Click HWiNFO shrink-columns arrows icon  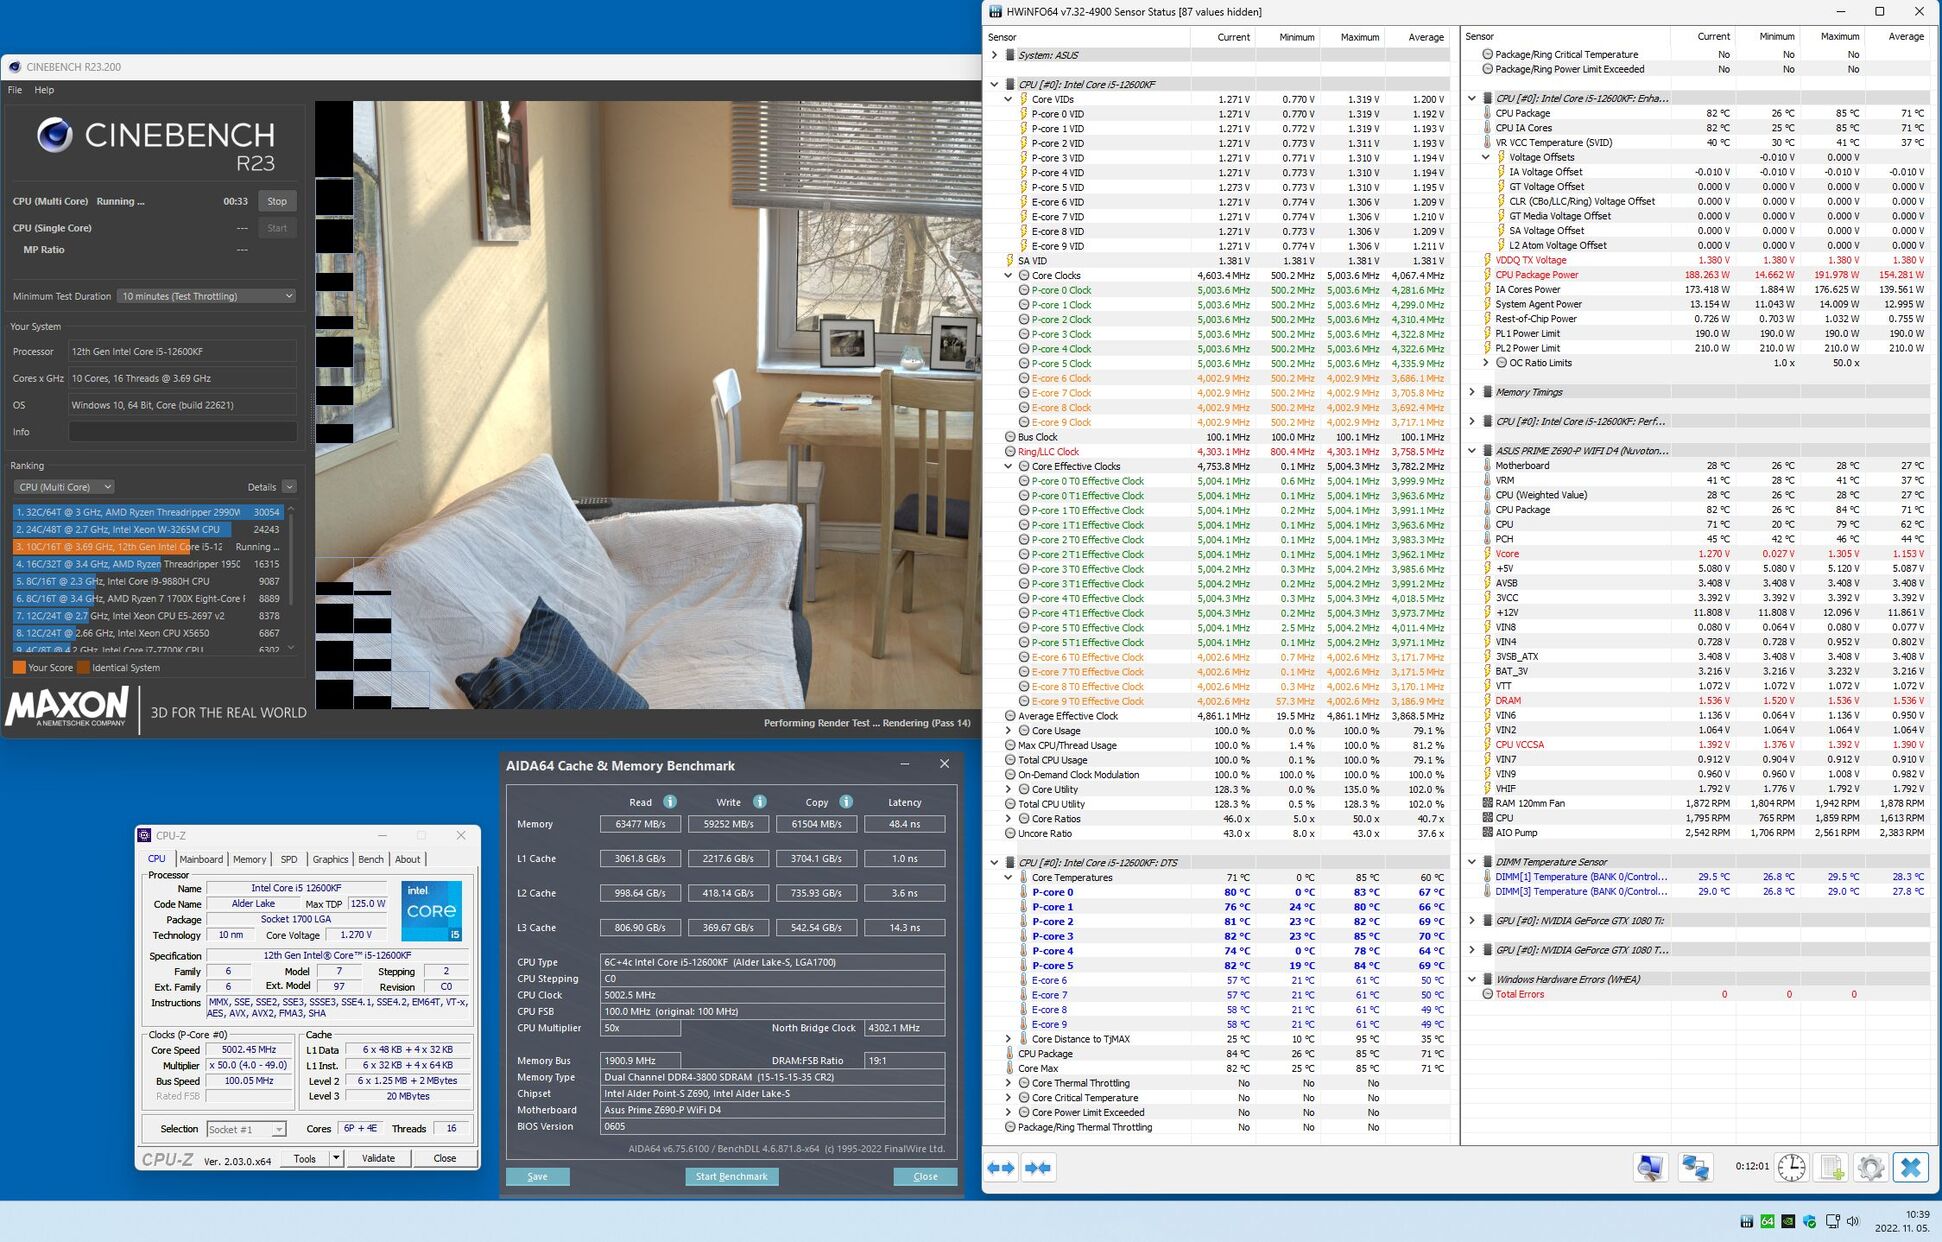pos(1038,1167)
